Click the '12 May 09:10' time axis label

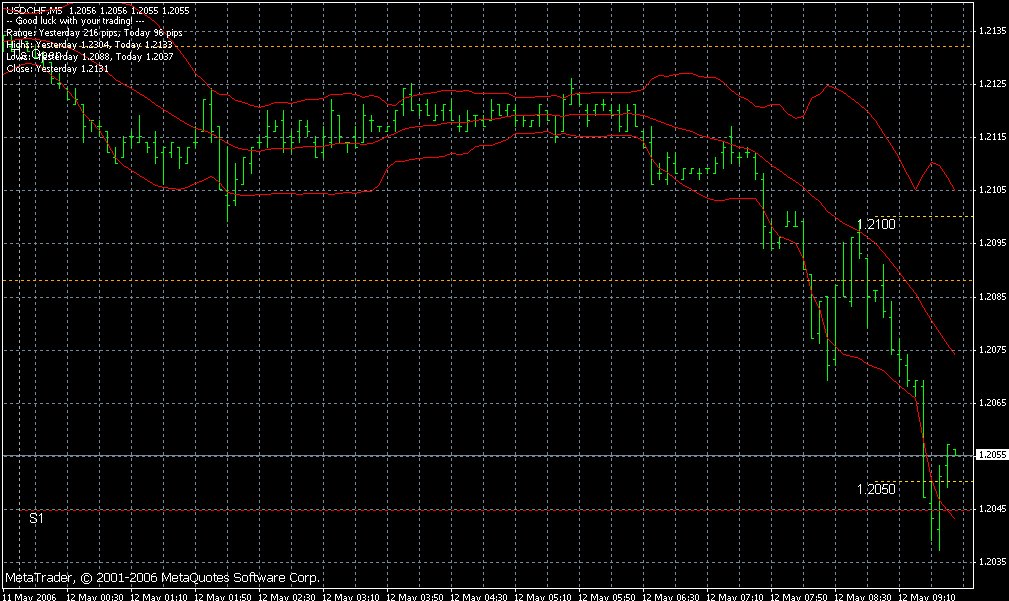[927, 596]
